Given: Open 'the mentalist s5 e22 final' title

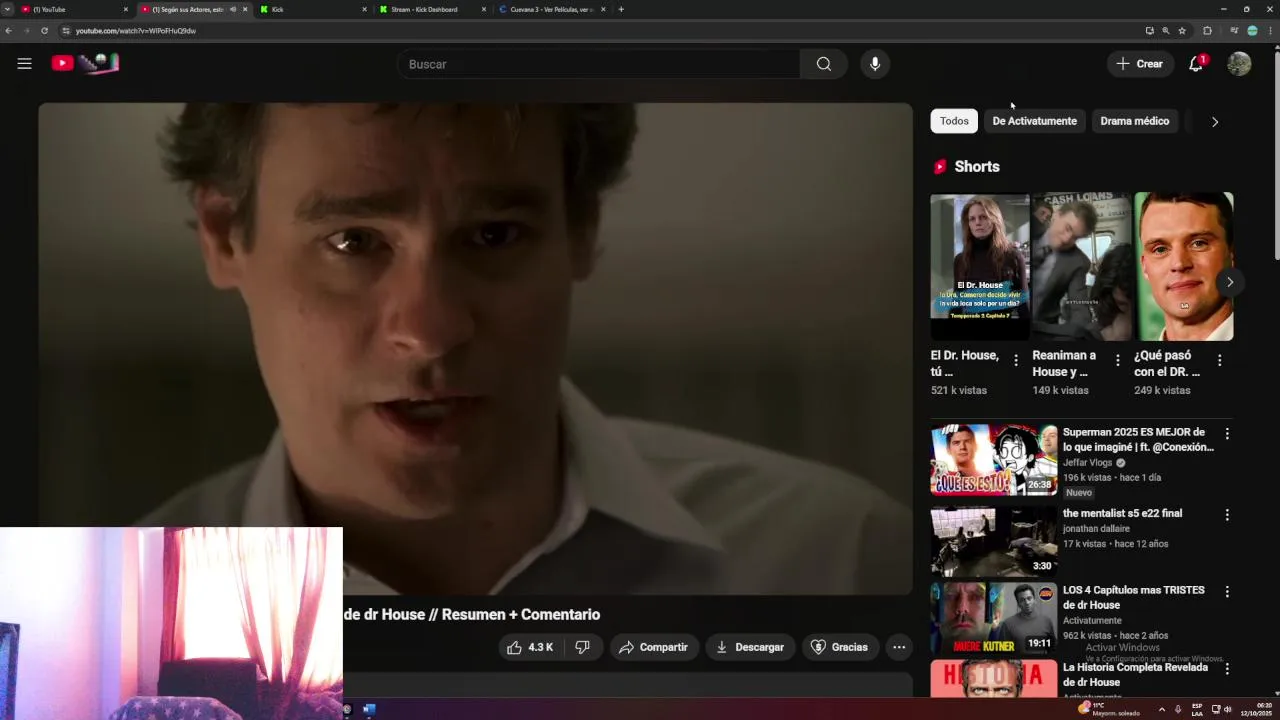Looking at the screenshot, I should click(x=1122, y=513).
